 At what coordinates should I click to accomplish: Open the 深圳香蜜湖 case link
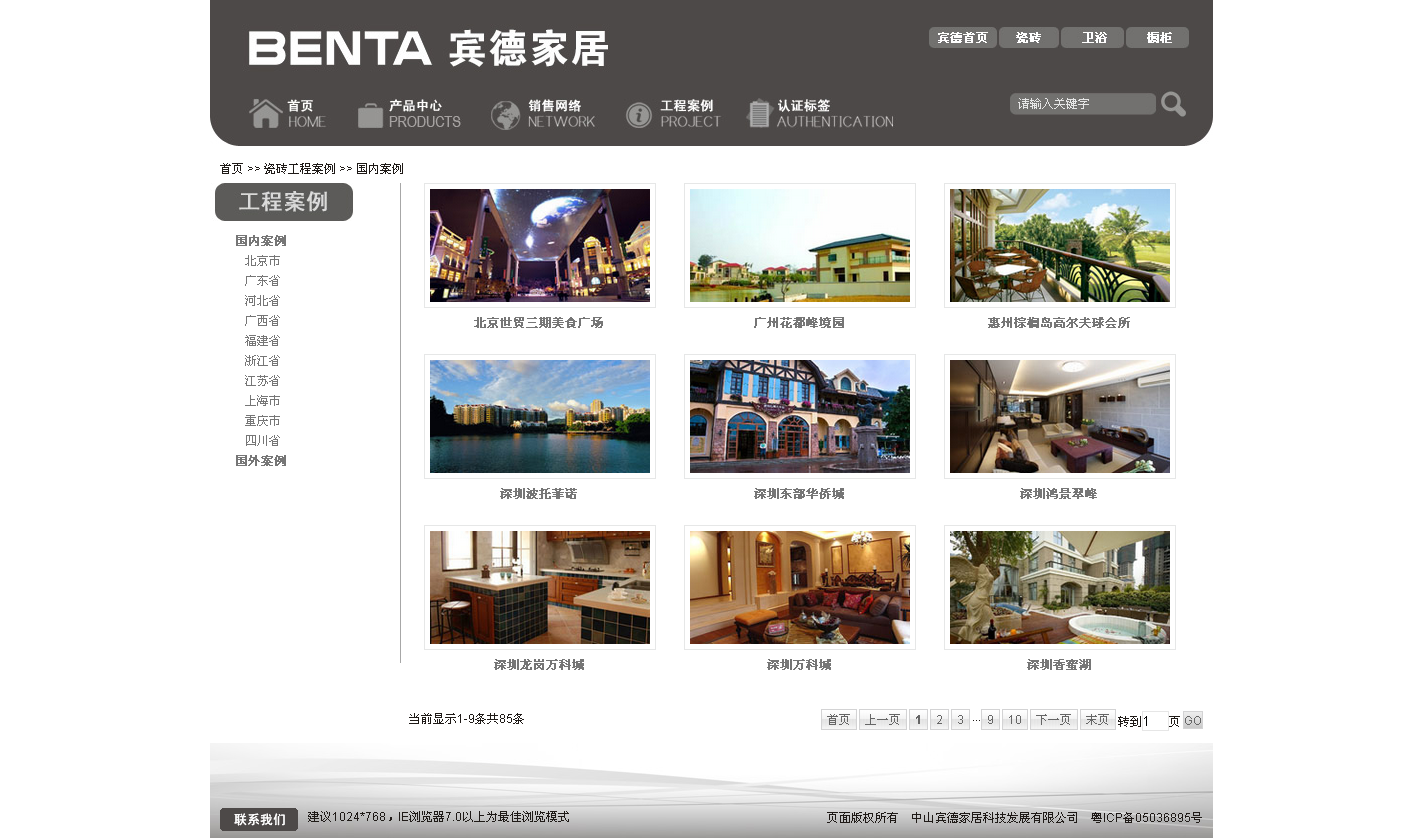click(1059, 665)
